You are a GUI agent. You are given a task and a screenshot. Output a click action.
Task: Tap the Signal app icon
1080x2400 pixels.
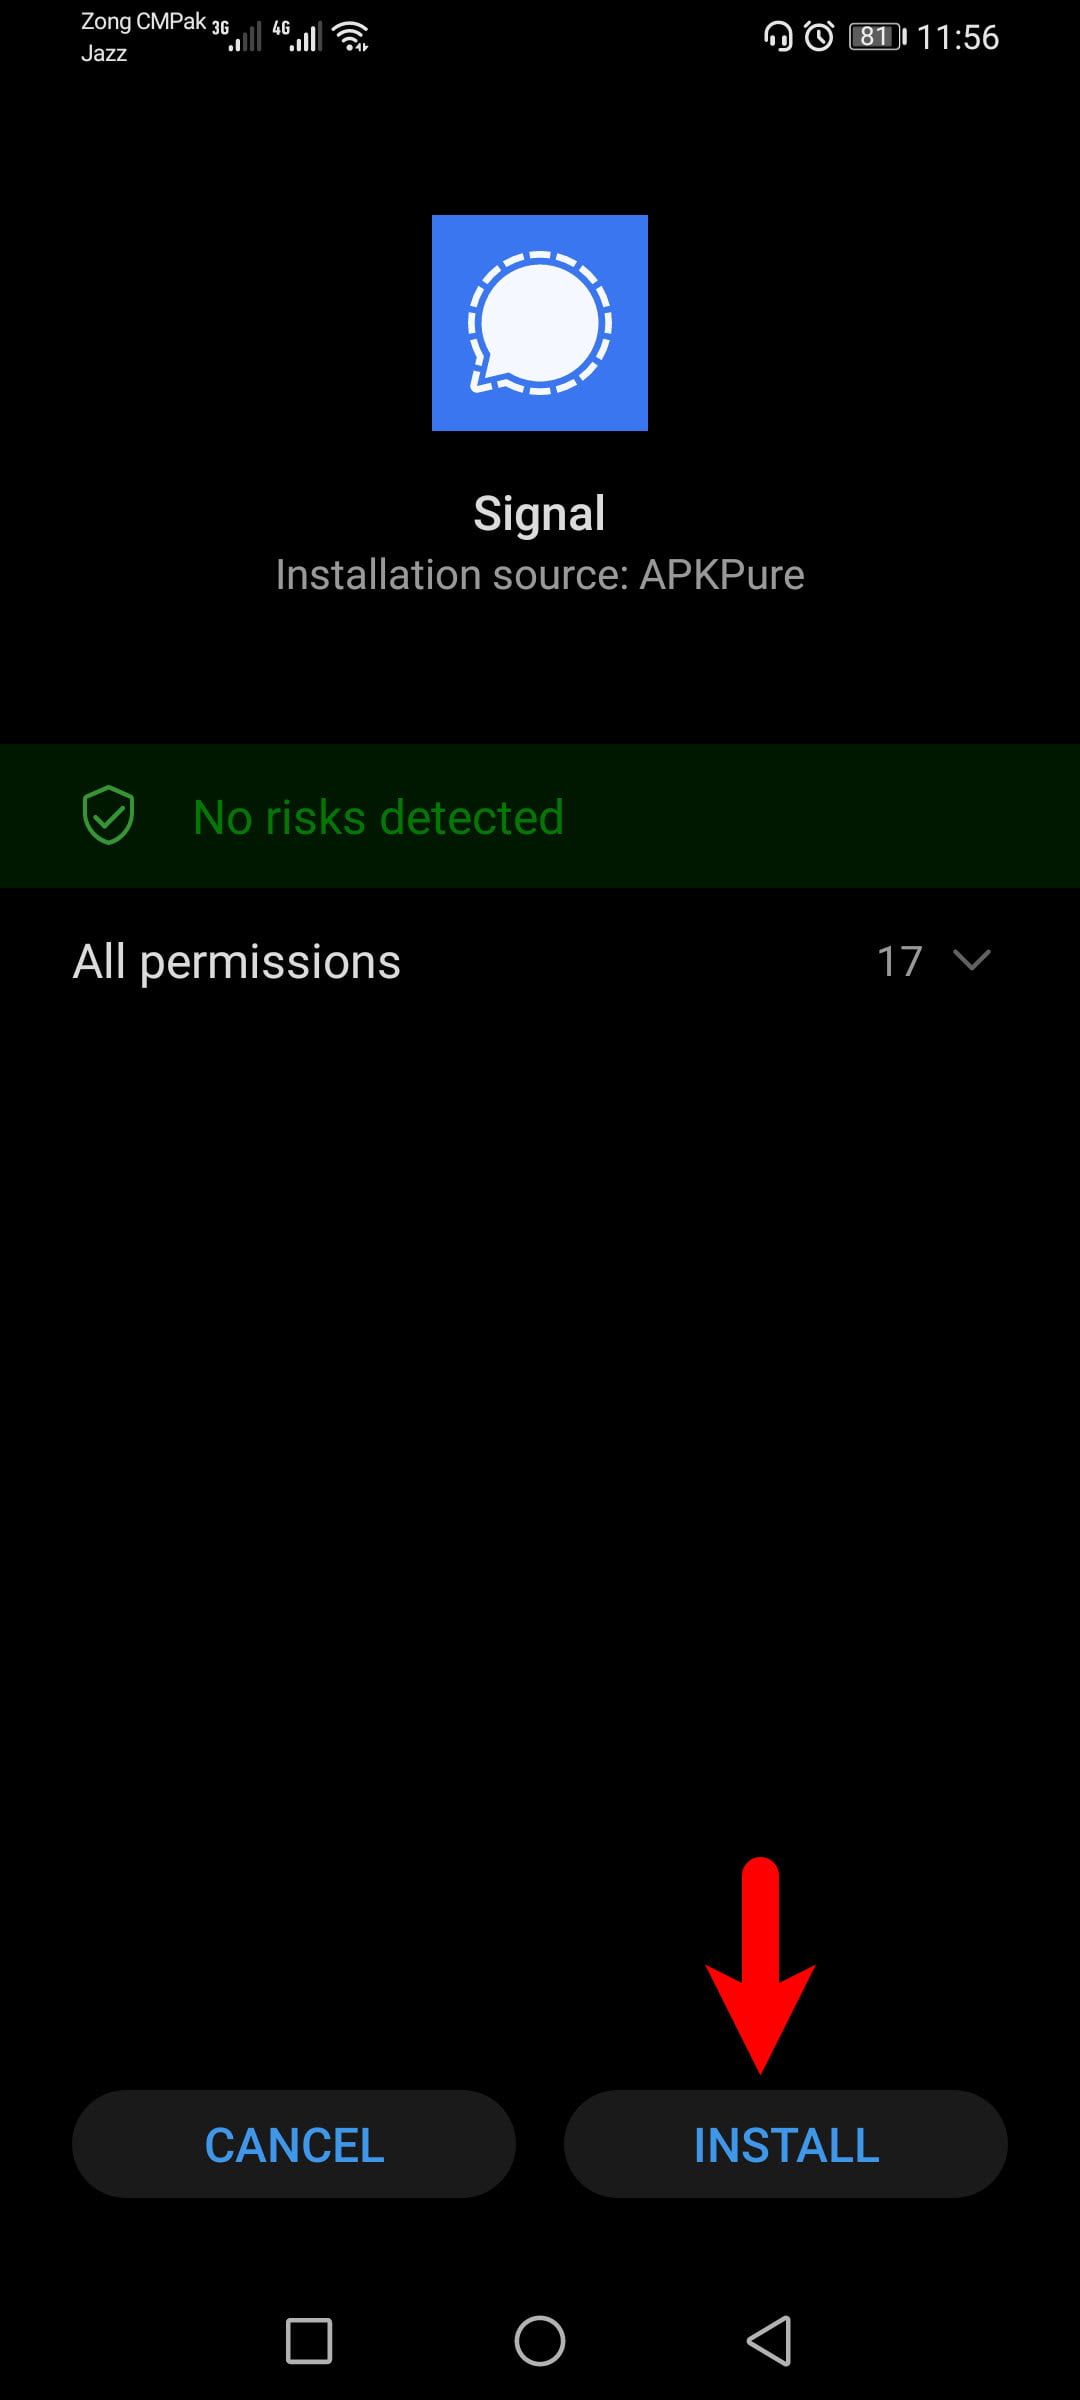pos(540,323)
